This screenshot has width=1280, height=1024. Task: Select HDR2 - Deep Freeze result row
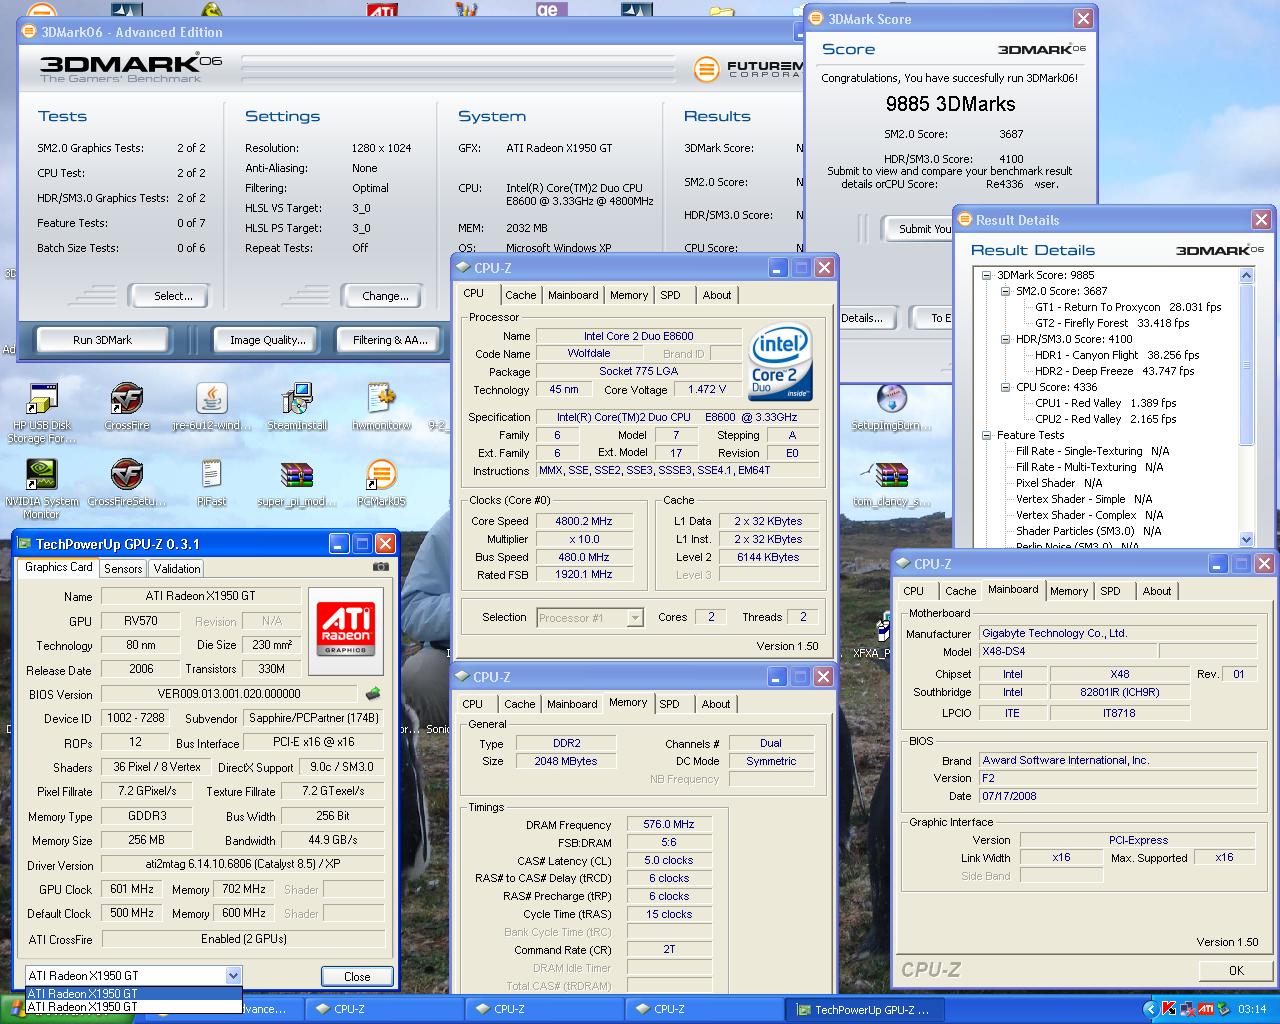click(1114, 371)
